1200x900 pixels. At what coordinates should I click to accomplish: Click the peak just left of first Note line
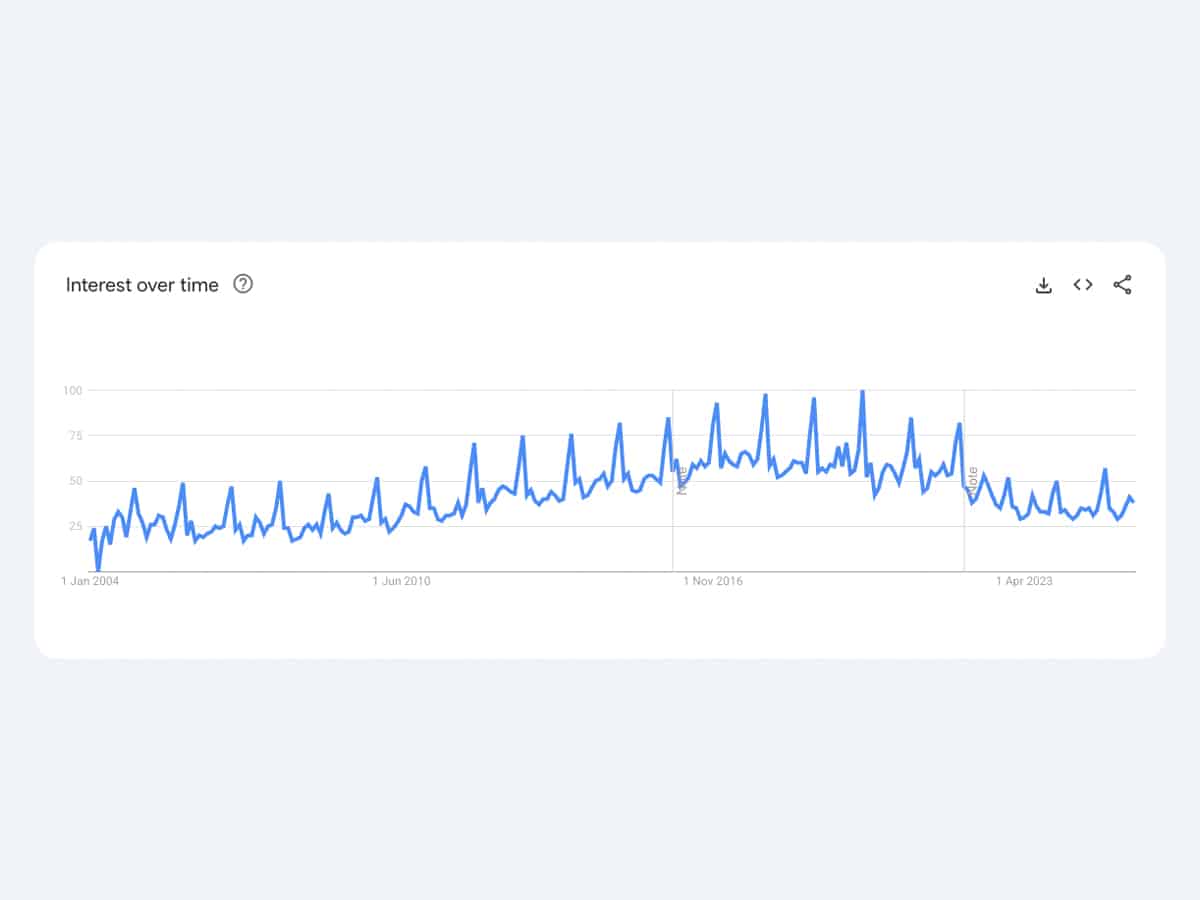[667, 419]
